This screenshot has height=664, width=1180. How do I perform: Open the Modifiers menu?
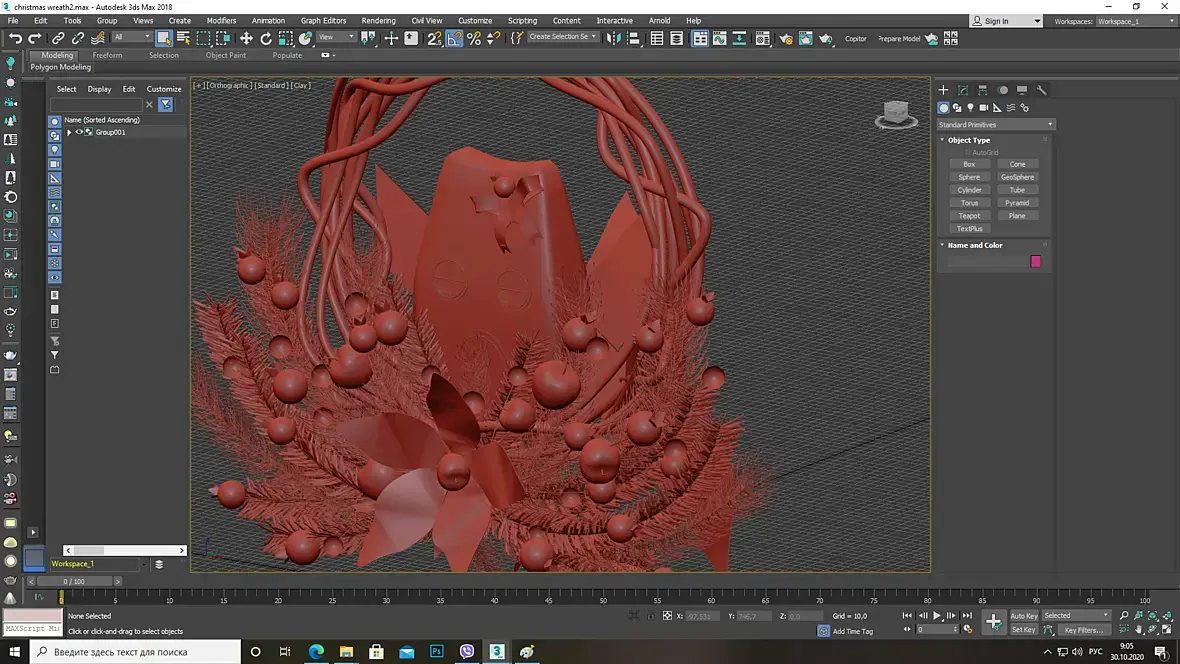pos(221,20)
